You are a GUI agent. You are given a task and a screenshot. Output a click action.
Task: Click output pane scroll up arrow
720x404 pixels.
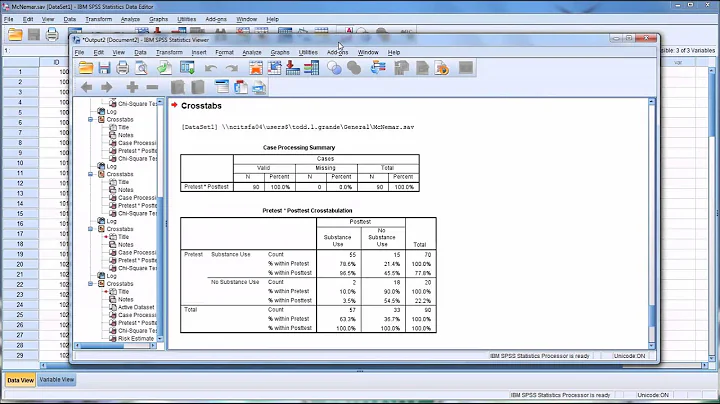click(x=651, y=101)
